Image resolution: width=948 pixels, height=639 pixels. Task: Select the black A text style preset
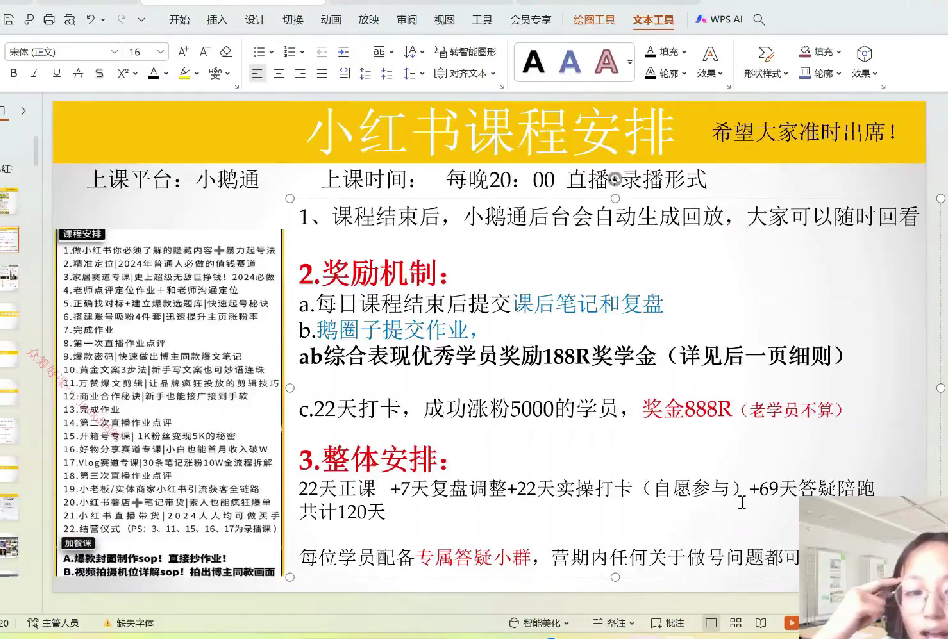(x=533, y=62)
